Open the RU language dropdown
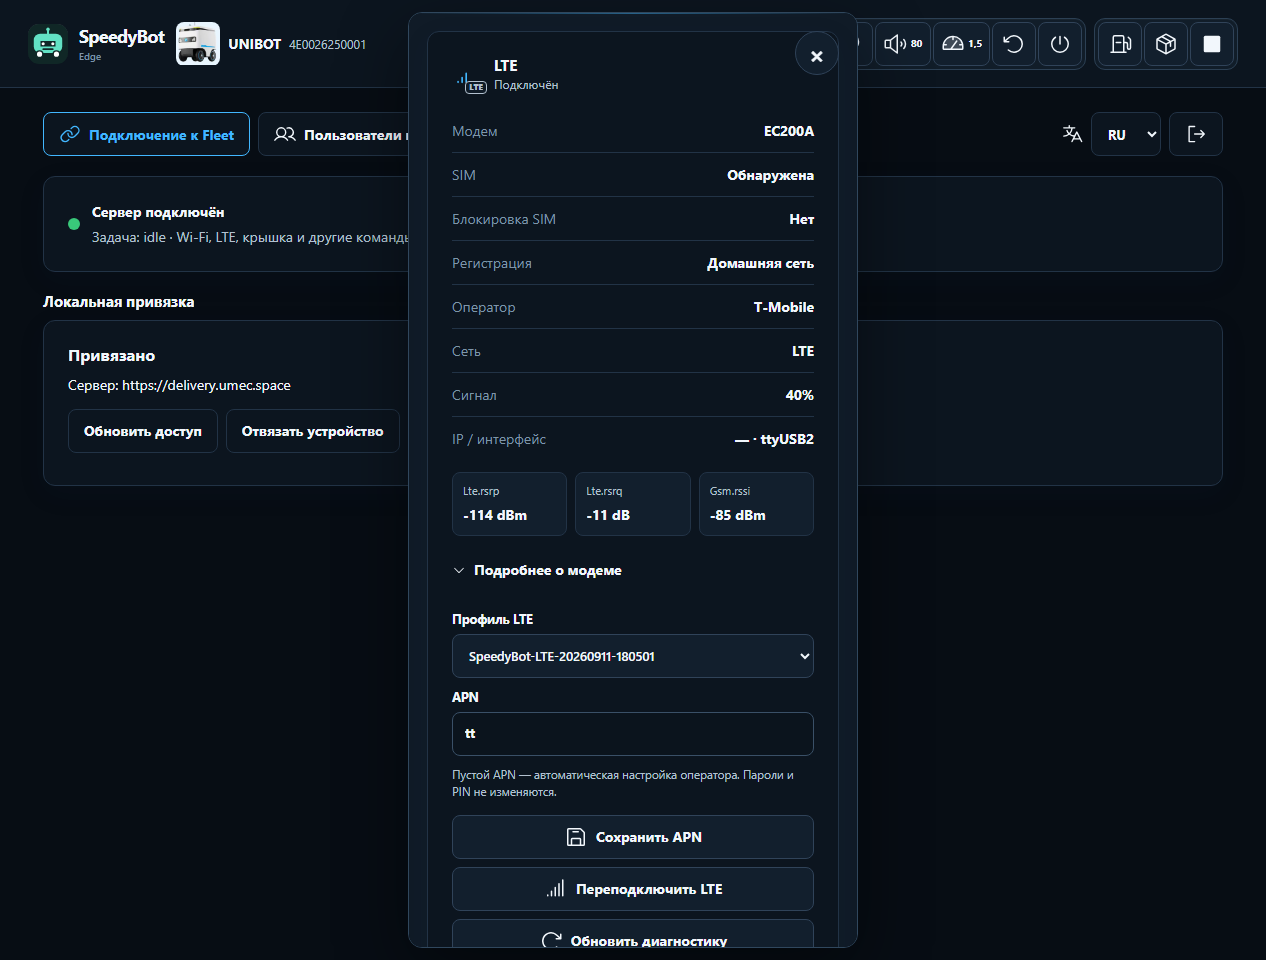 (1126, 134)
